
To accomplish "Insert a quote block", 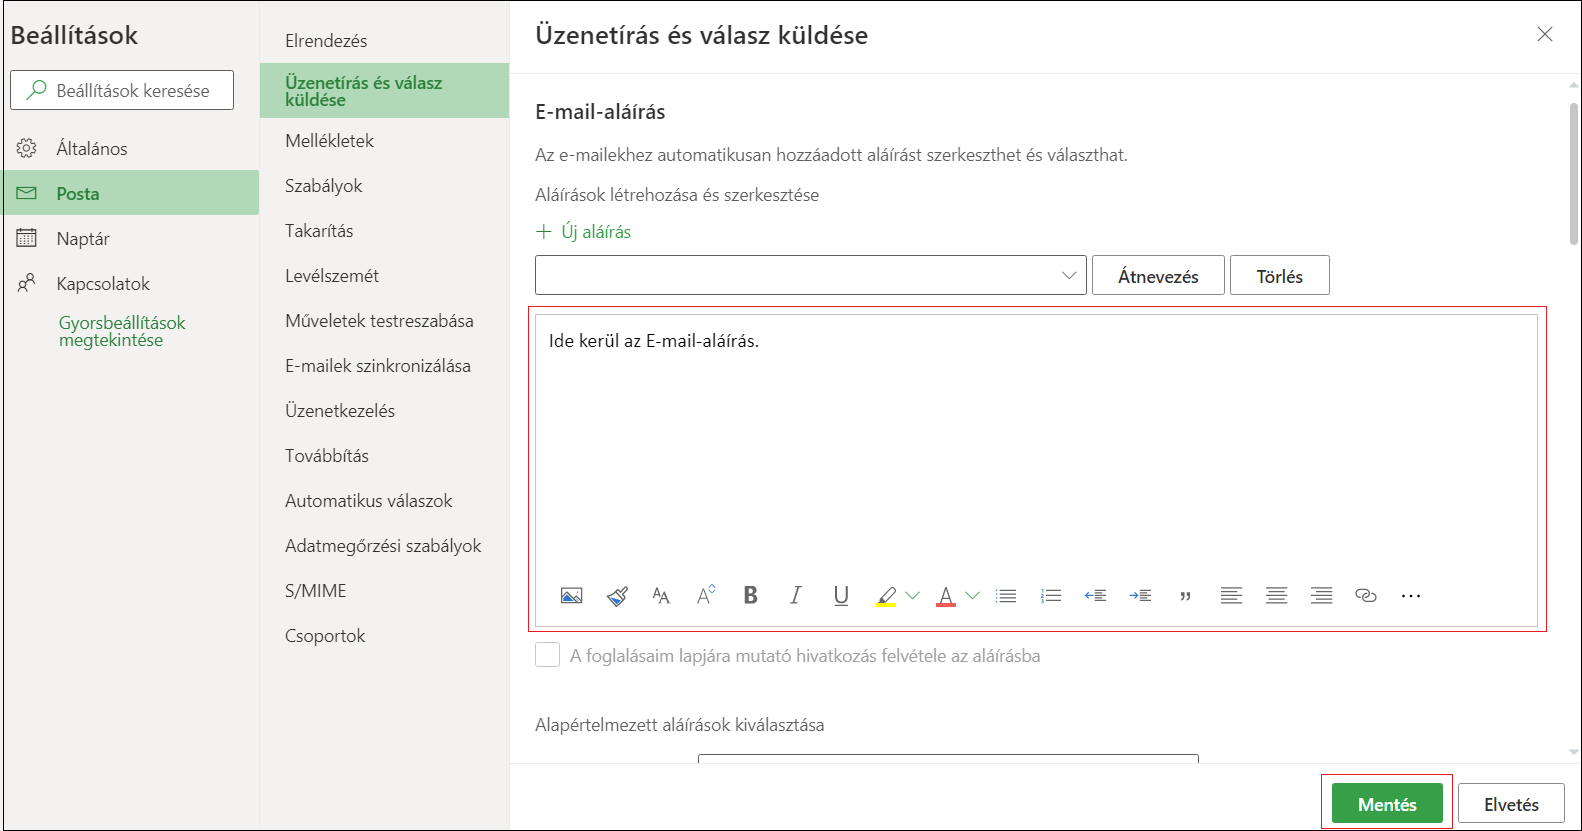I will [1186, 597].
